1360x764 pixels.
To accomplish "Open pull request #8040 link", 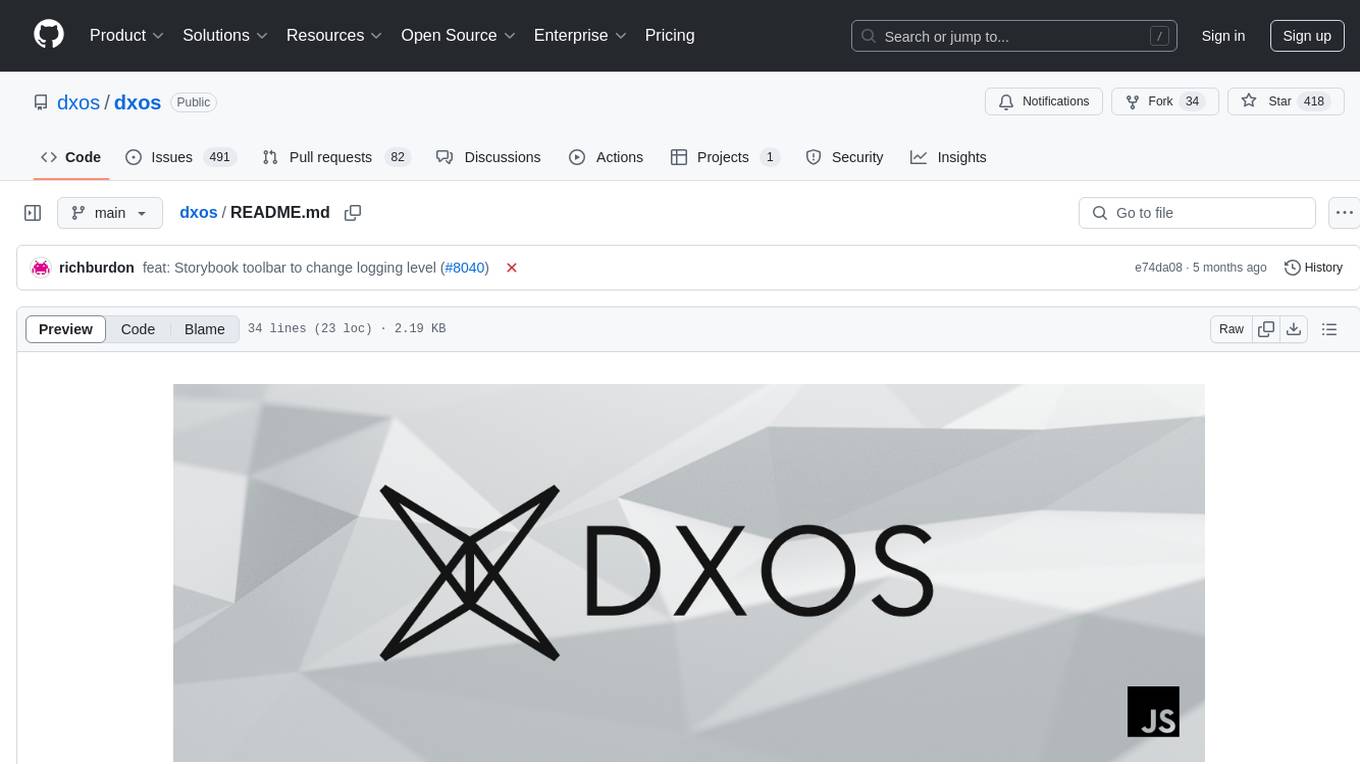I will pyautogui.click(x=464, y=268).
